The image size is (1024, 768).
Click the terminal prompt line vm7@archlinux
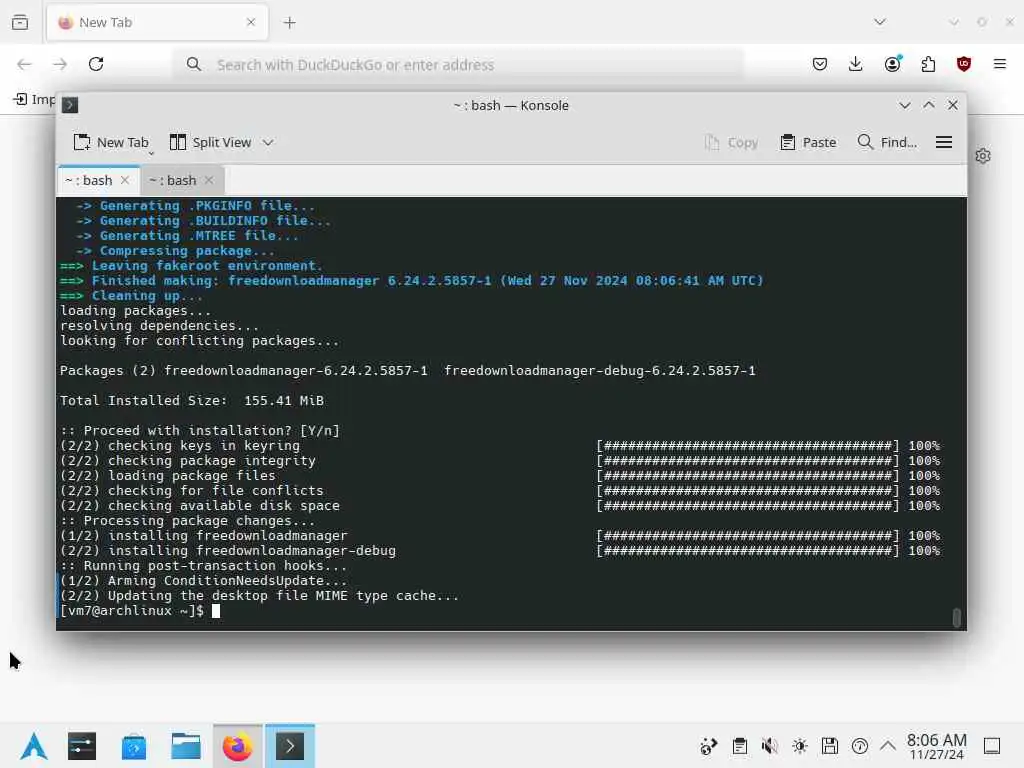(132, 611)
